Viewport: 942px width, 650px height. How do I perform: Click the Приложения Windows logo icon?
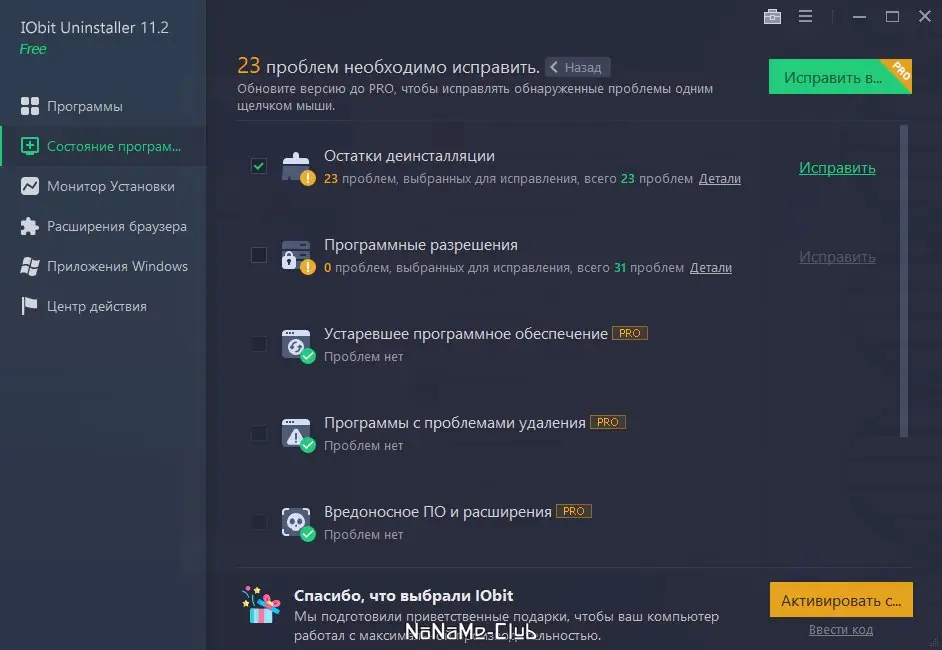(x=29, y=266)
